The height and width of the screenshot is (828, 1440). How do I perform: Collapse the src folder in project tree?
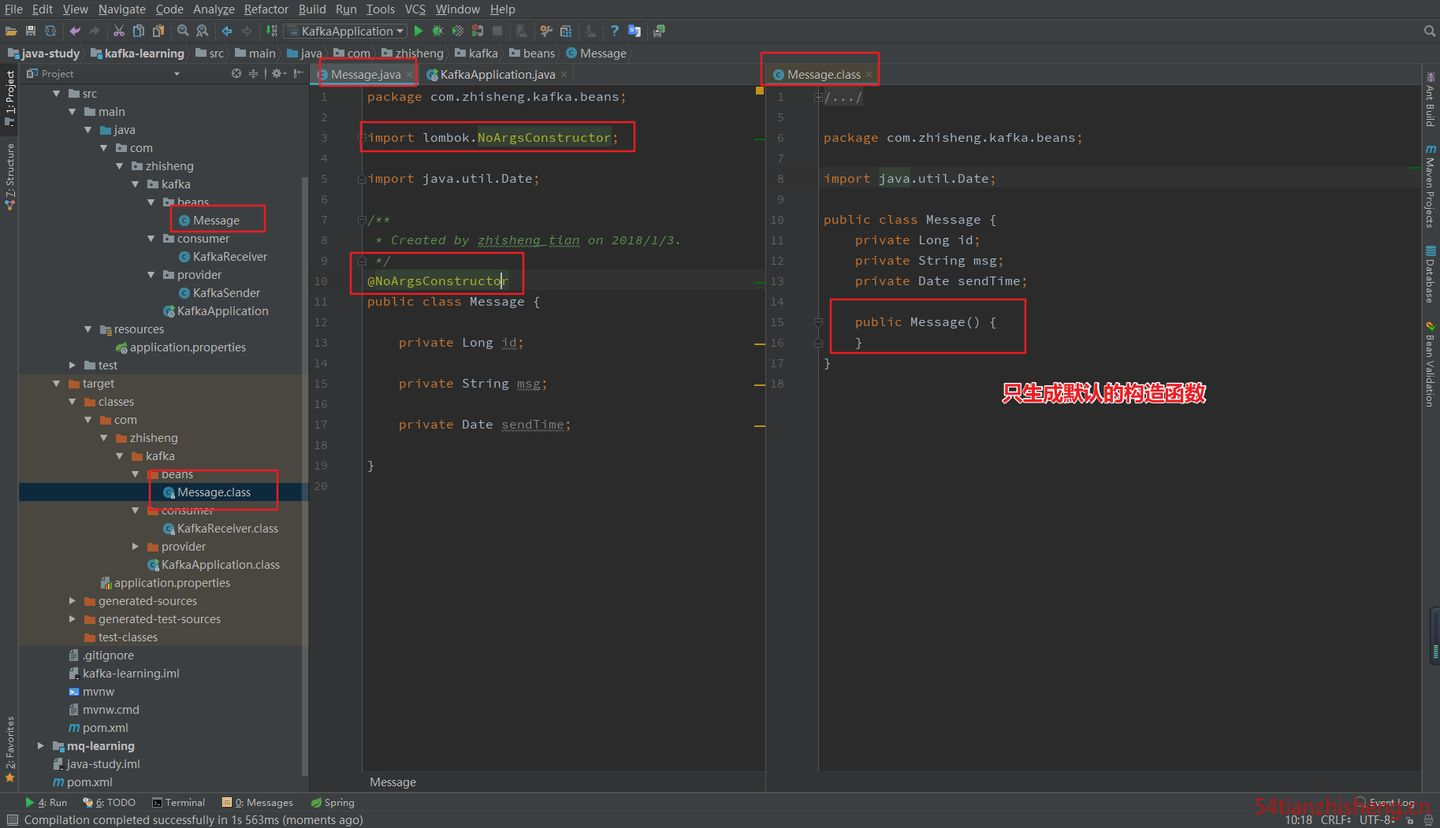point(57,93)
